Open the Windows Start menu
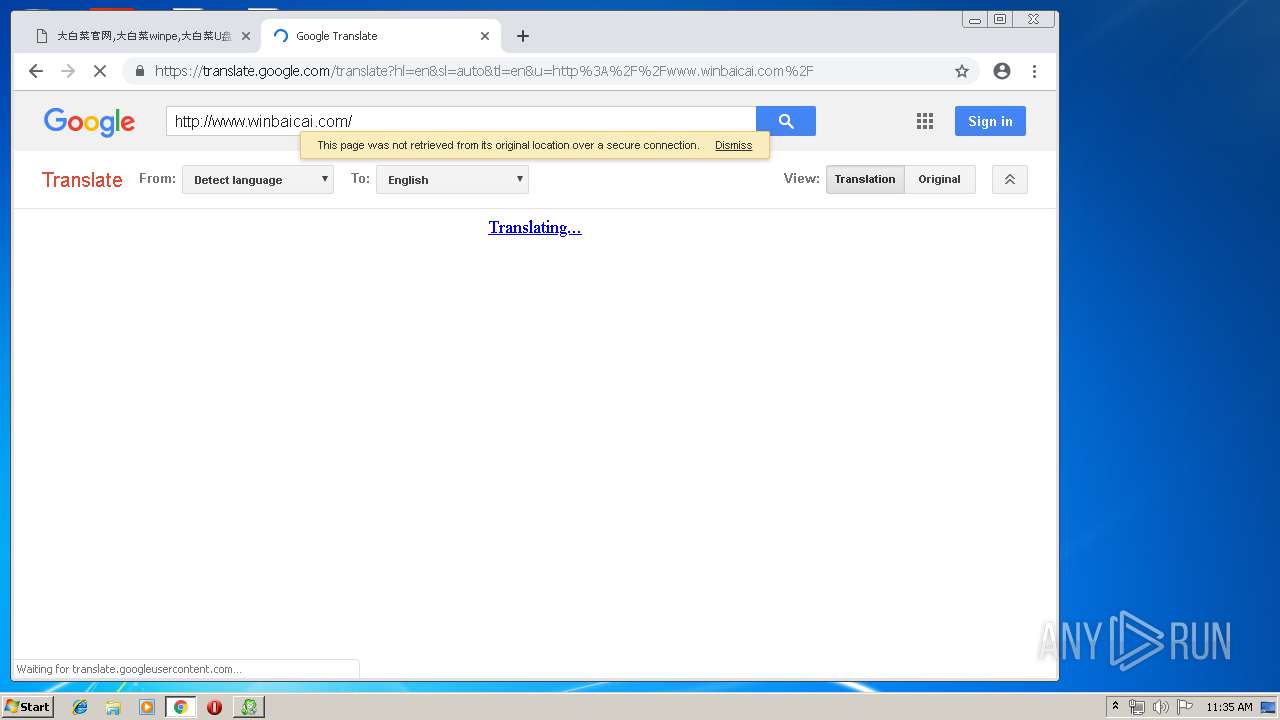 point(27,707)
